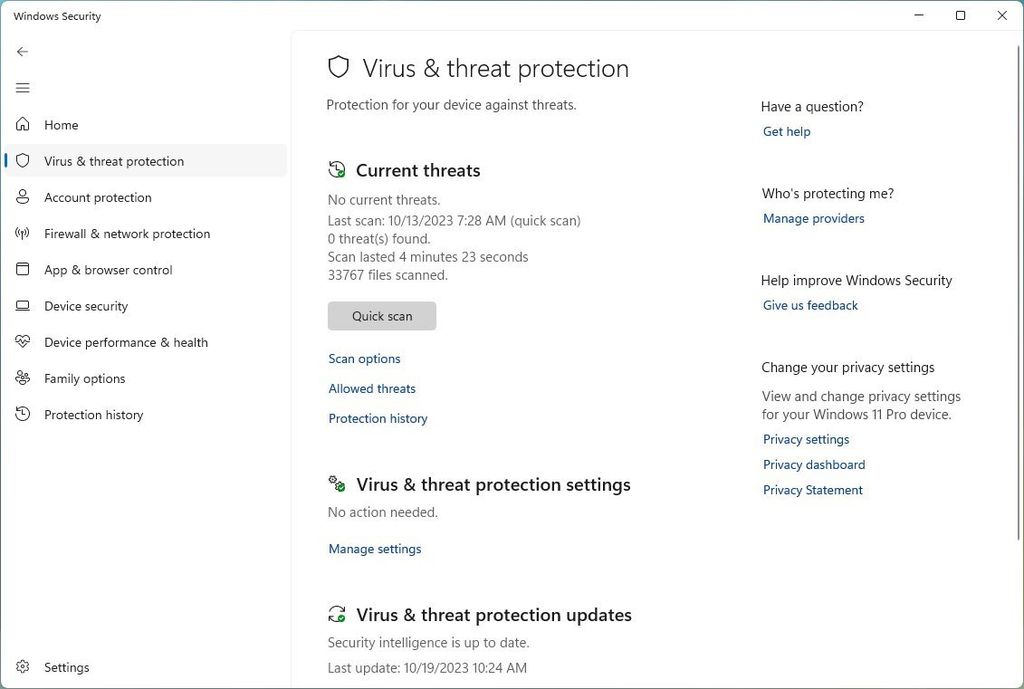Open App & browser control via its icon
Image resolution: width=1024 pixels, height=689 pixels.
[x=22, y=269]
